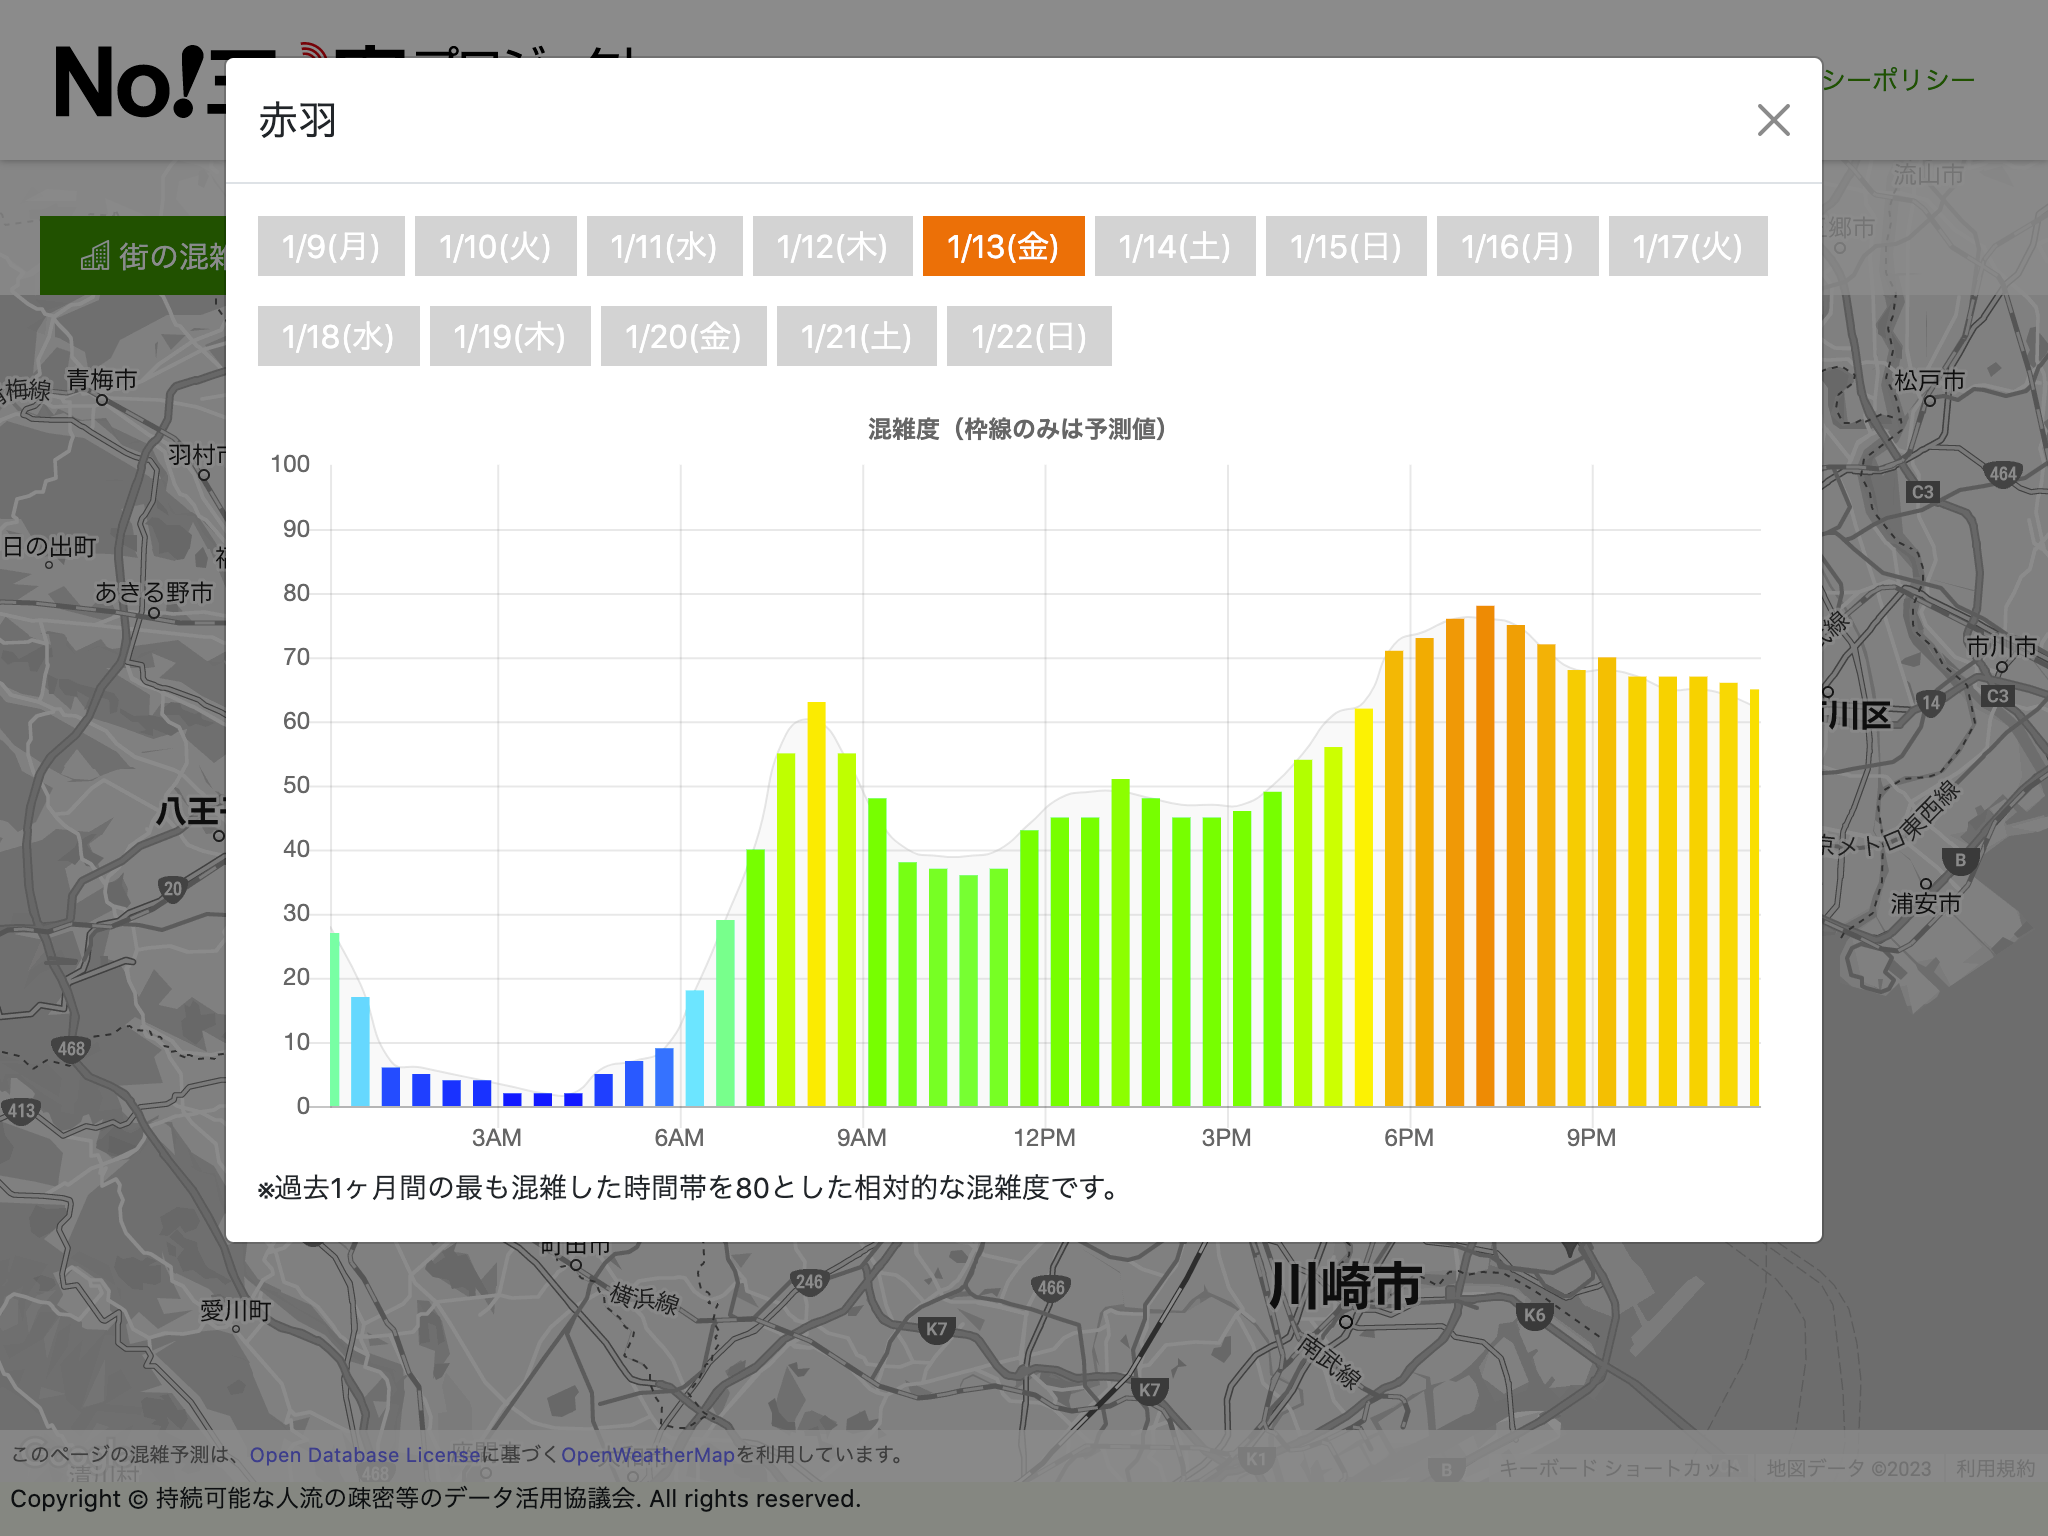Click the building icon on 街の混雑 button
This screenshot has width=2048, height=1536.
95,256
